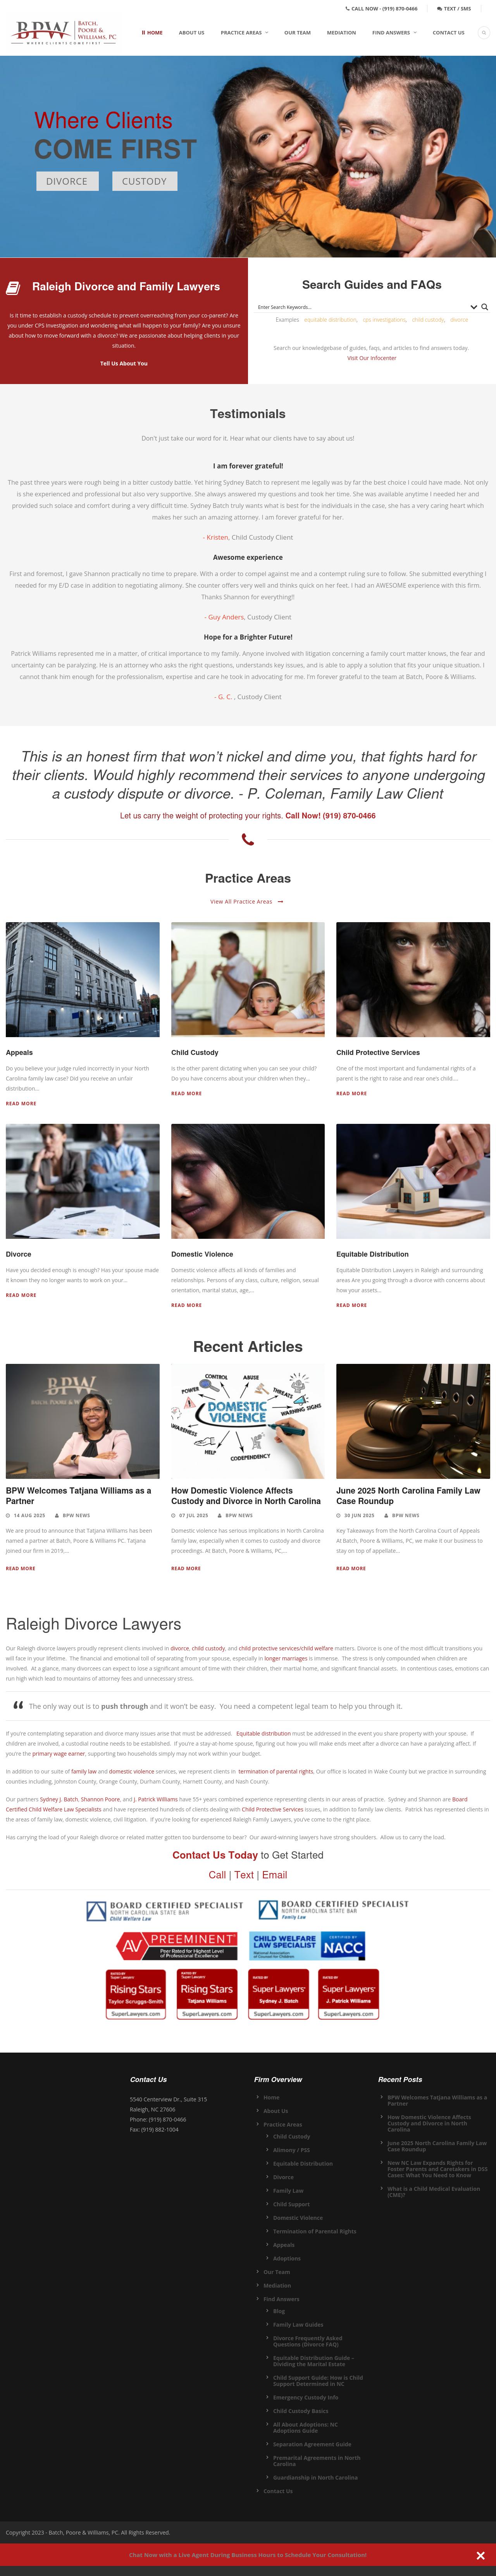The height and width of the screenshot is (2576, 496).
Task: Expand the Find Answers menu
Action: click(x=394, y=33)
